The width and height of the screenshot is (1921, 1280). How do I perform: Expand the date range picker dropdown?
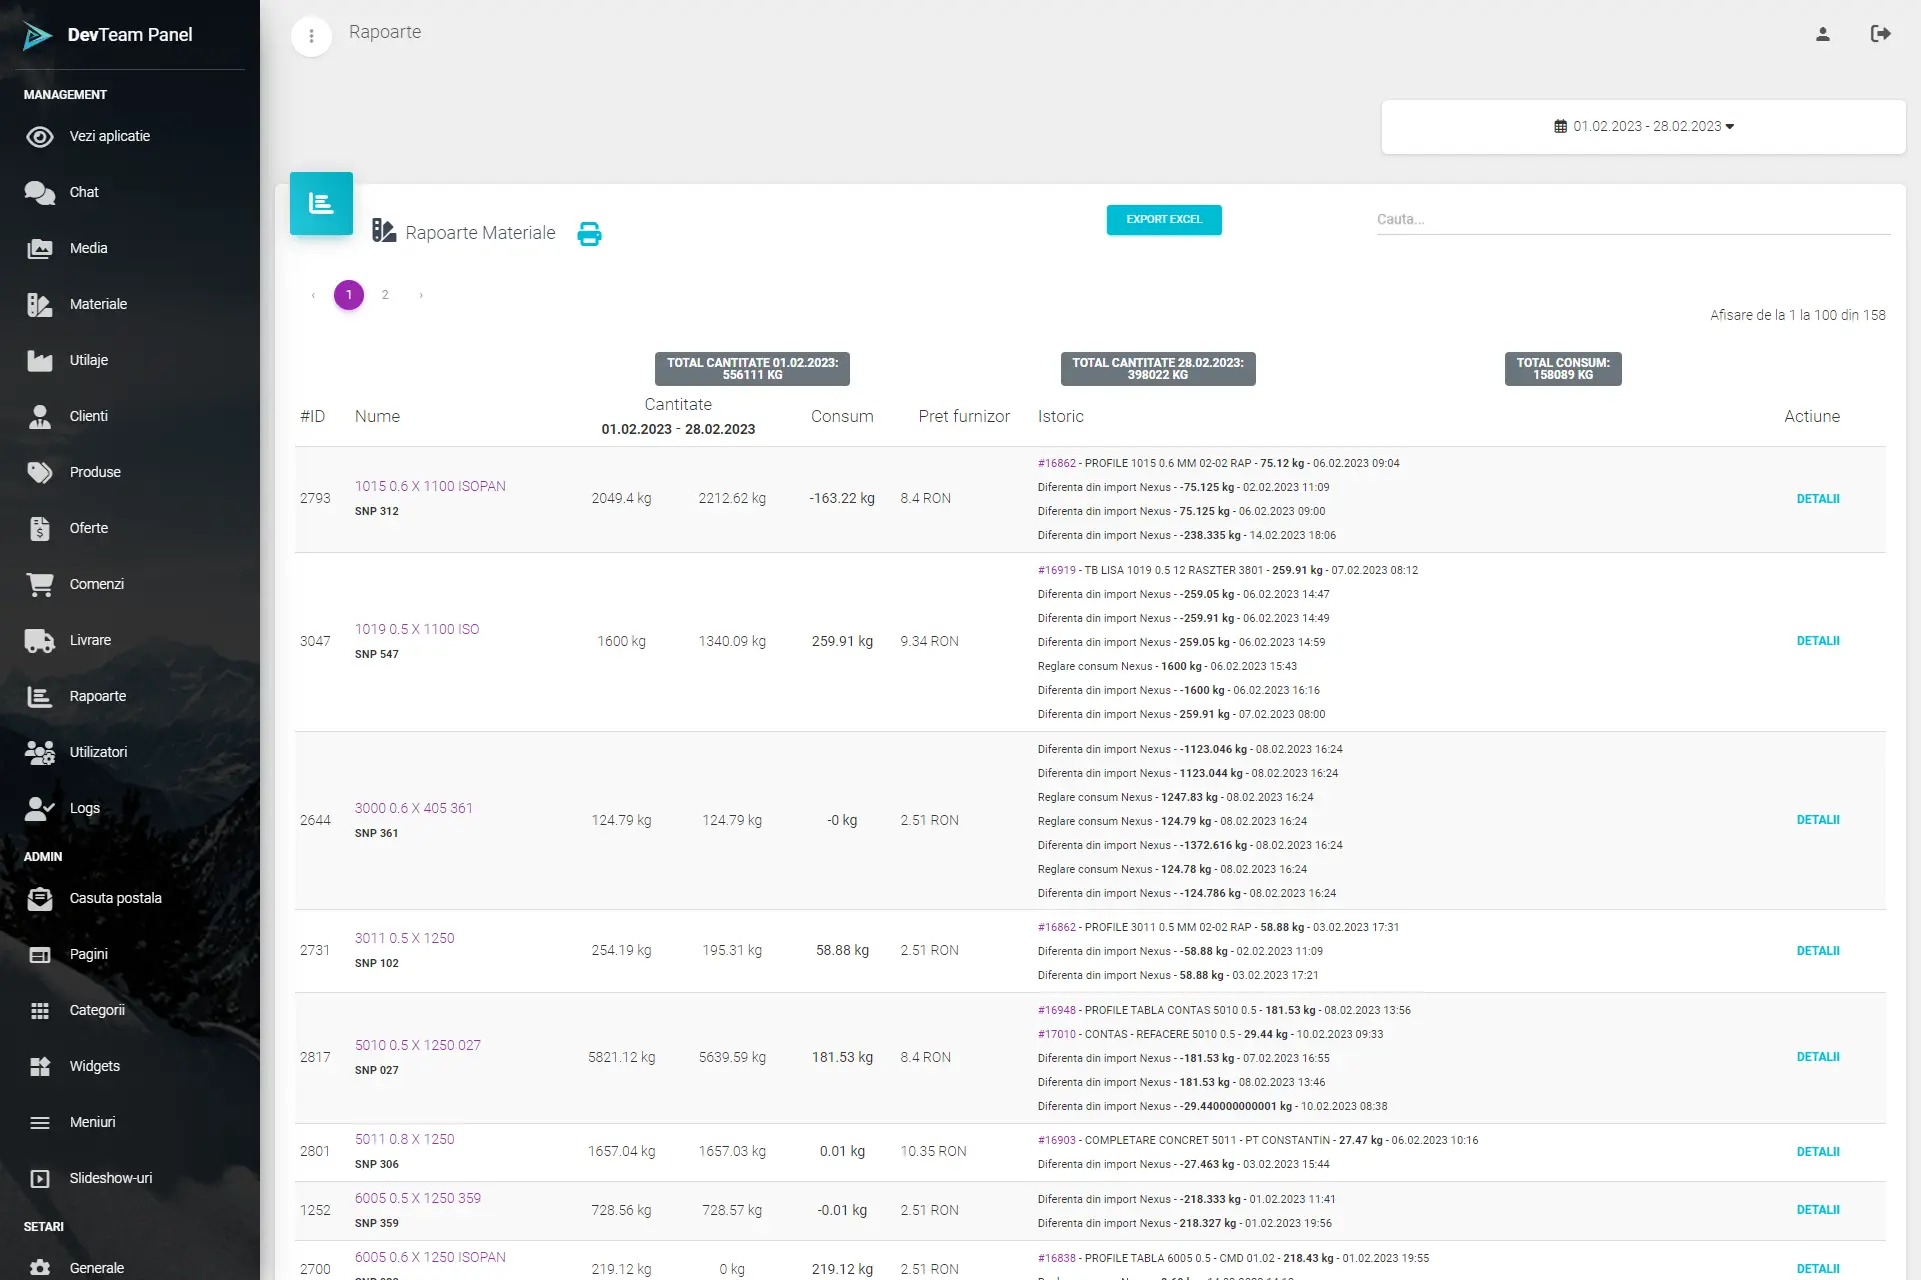pyautogui.click(x=1643, y=127)
